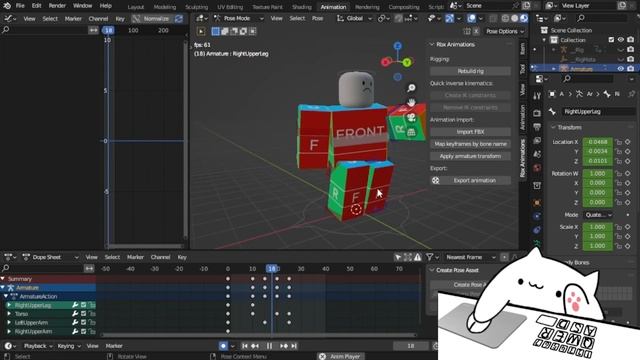Lock Location X with padlock icon
This screenshot has width=640, height=360.
tap(619, 142)
